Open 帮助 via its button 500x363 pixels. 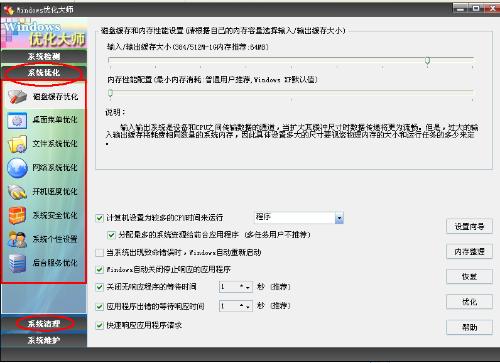[x=469, y=327]
